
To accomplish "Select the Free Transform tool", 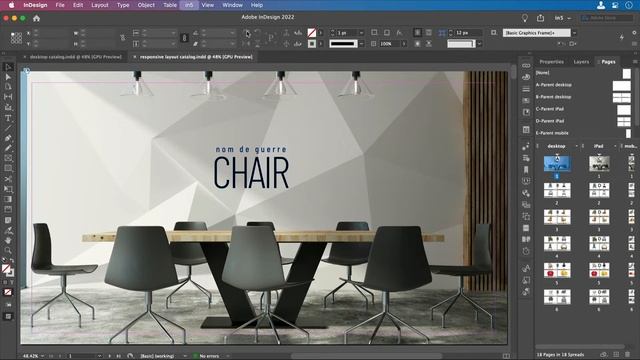I will (8, 189).
